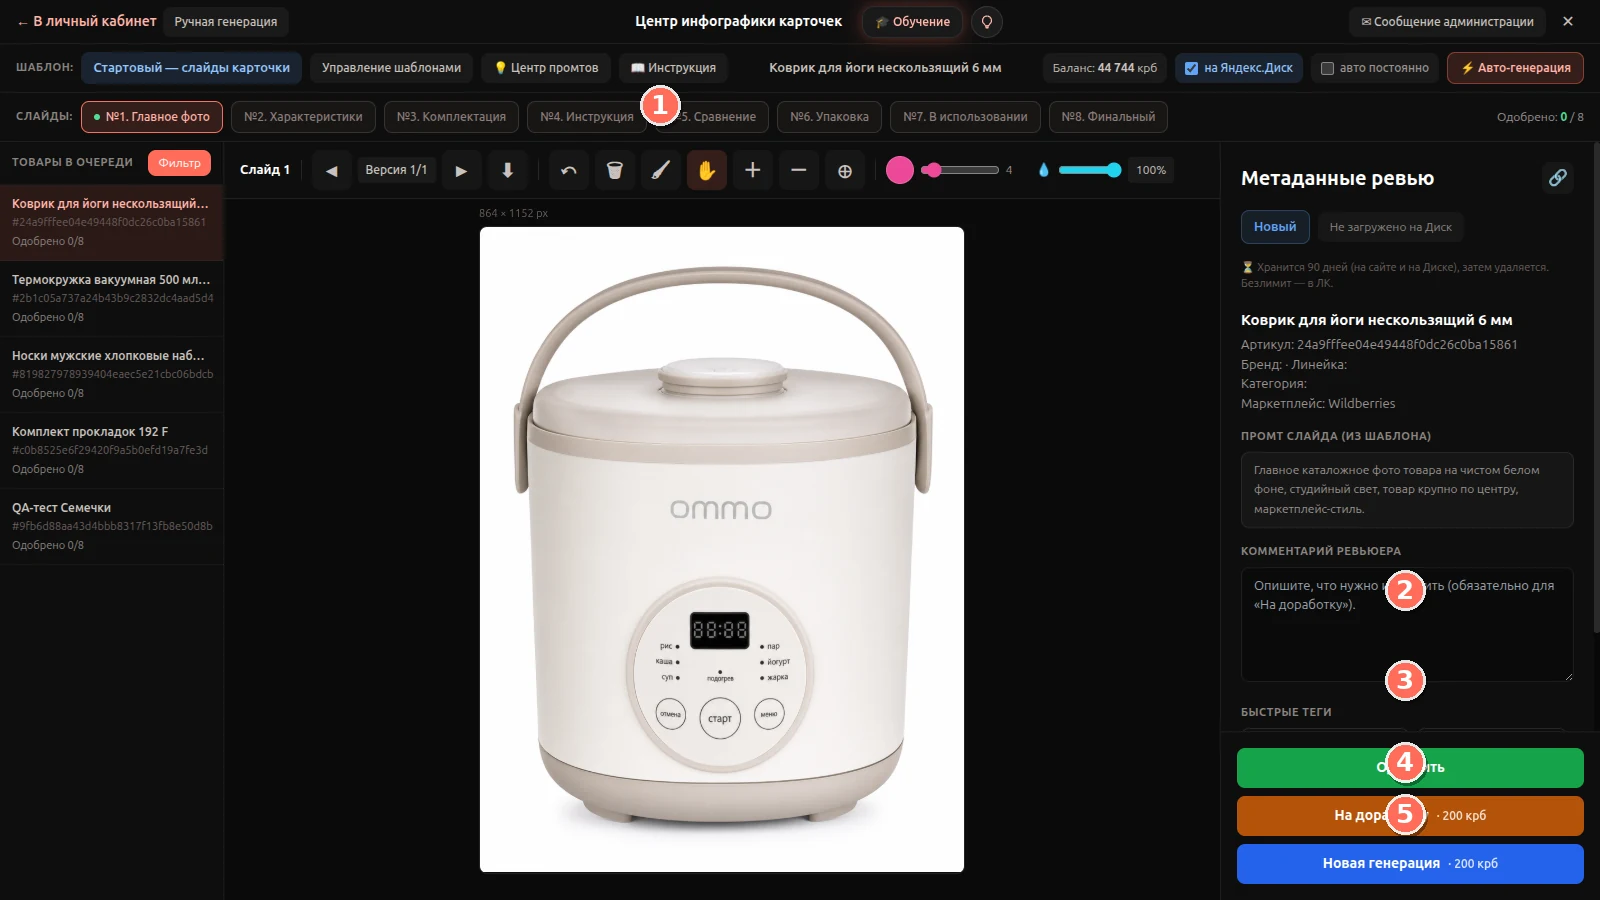
Task: Select the brush drawing tool
Action: [661, 170]
